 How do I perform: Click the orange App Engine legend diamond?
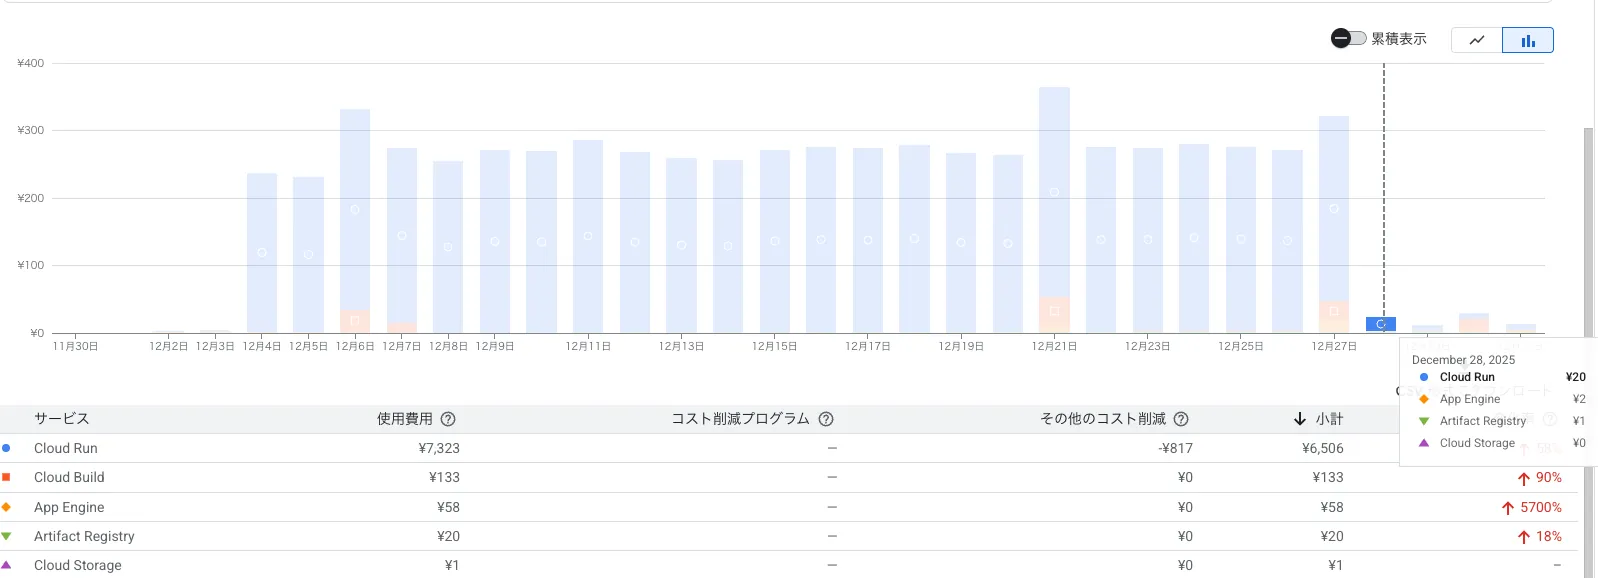tap(6, 507)
